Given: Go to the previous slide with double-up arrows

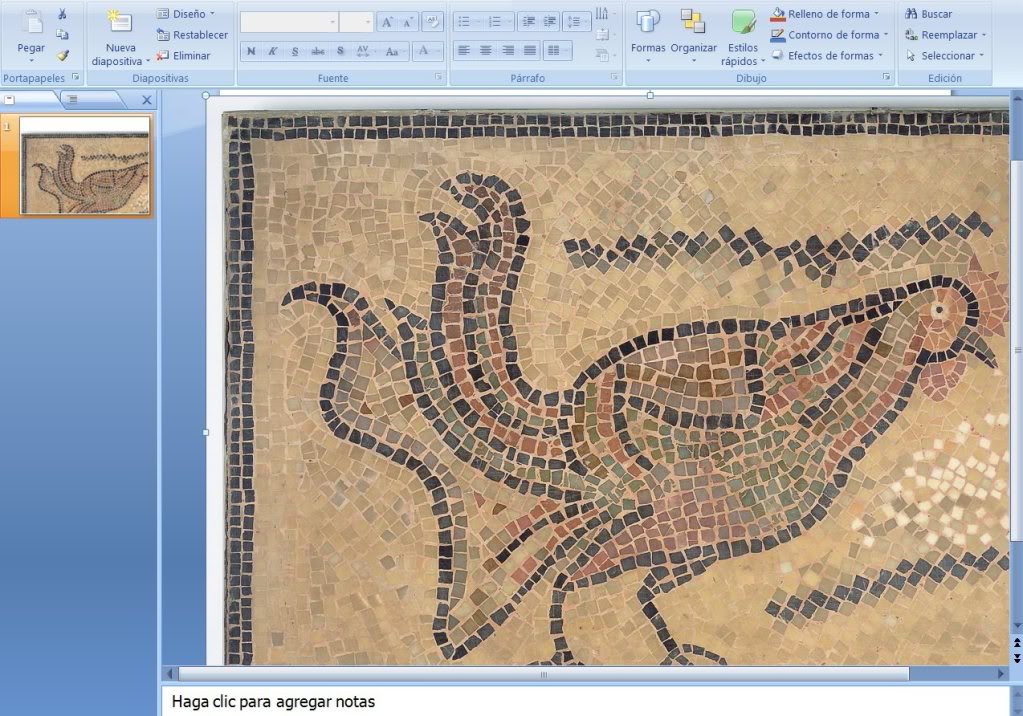Looking at the screenshot, I should point(1016,644).
